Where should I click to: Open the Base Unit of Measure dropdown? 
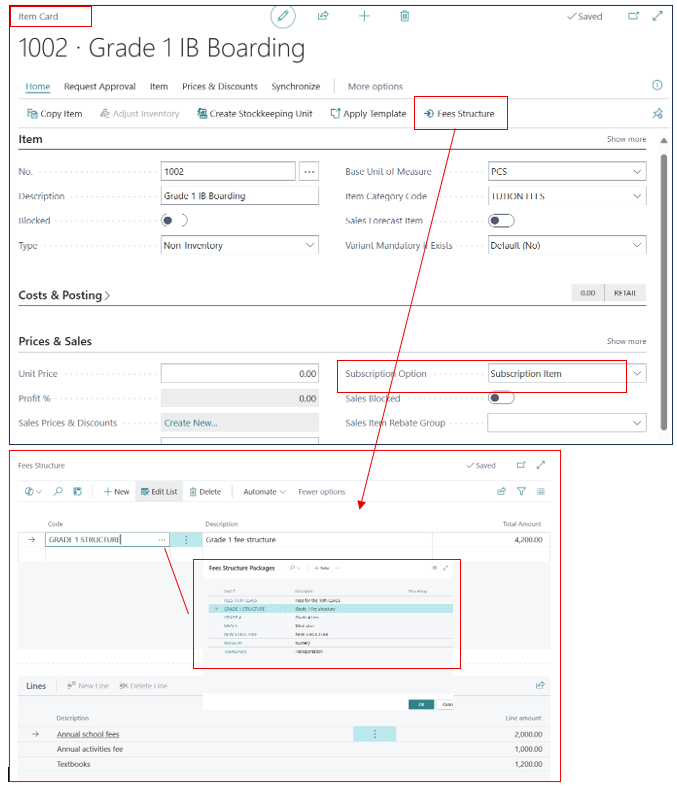pos(567,171)
